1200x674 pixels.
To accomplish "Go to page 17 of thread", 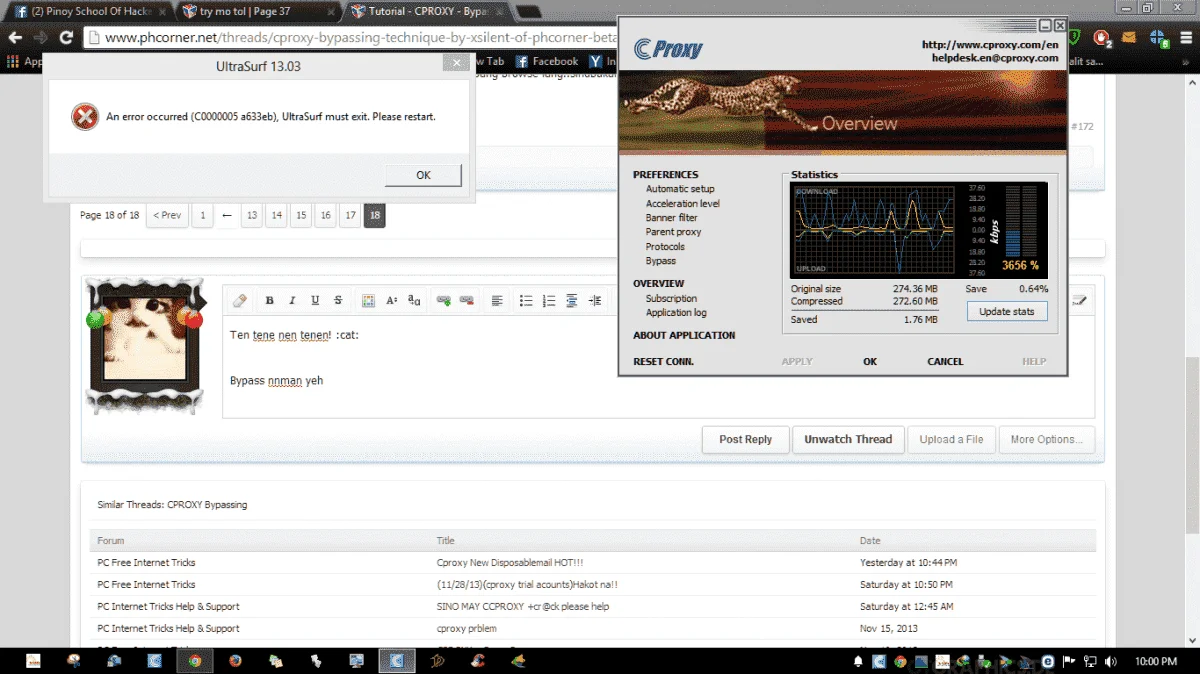I will [349, 215].
